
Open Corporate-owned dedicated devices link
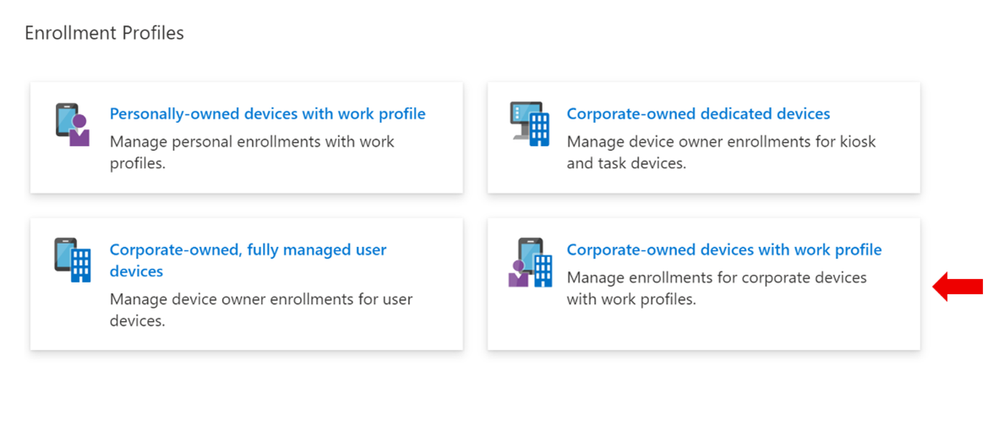[698, 114]
